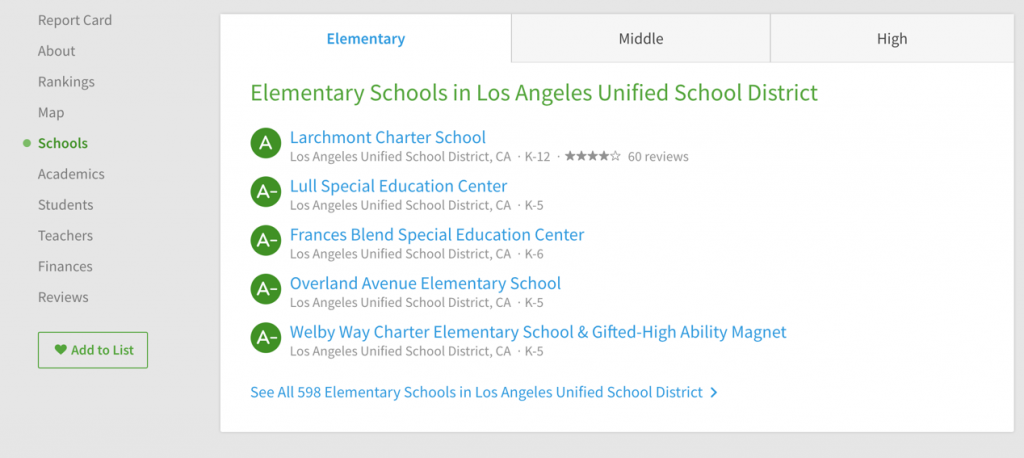
Task: Click the star rating for Larchmont Charter School
Action: click(592, 156)
